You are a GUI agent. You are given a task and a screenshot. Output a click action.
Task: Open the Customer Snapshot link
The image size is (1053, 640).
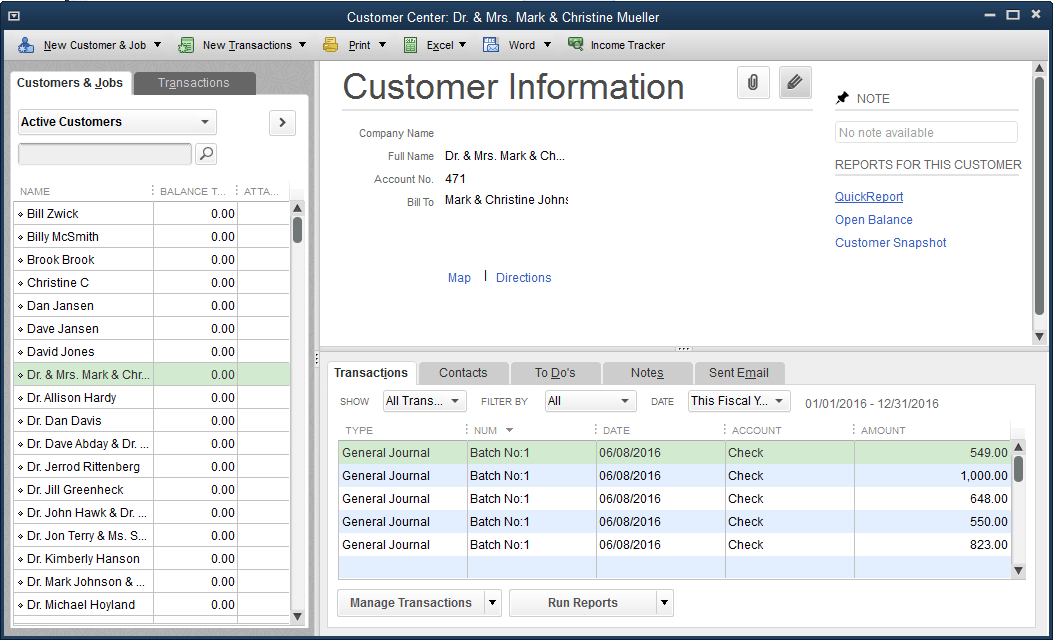[890, 242]
